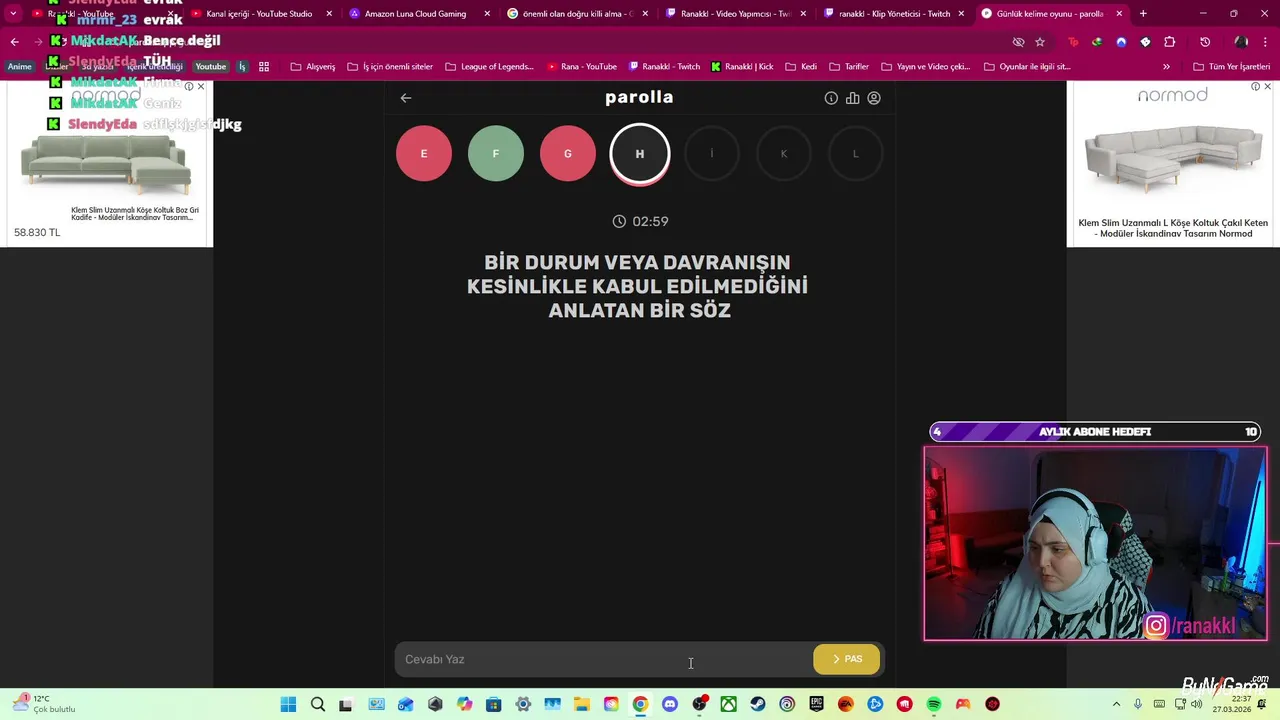This screenshot has width=1280, height=720.
Task: Open the Anime bookmark chip
Action: (20, 67)
